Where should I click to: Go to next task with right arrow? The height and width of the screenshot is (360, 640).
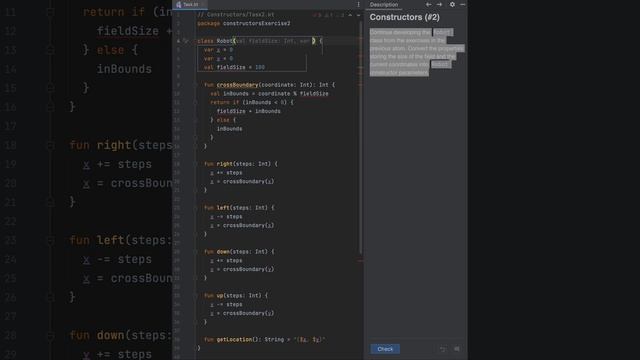tap(439, 4)
